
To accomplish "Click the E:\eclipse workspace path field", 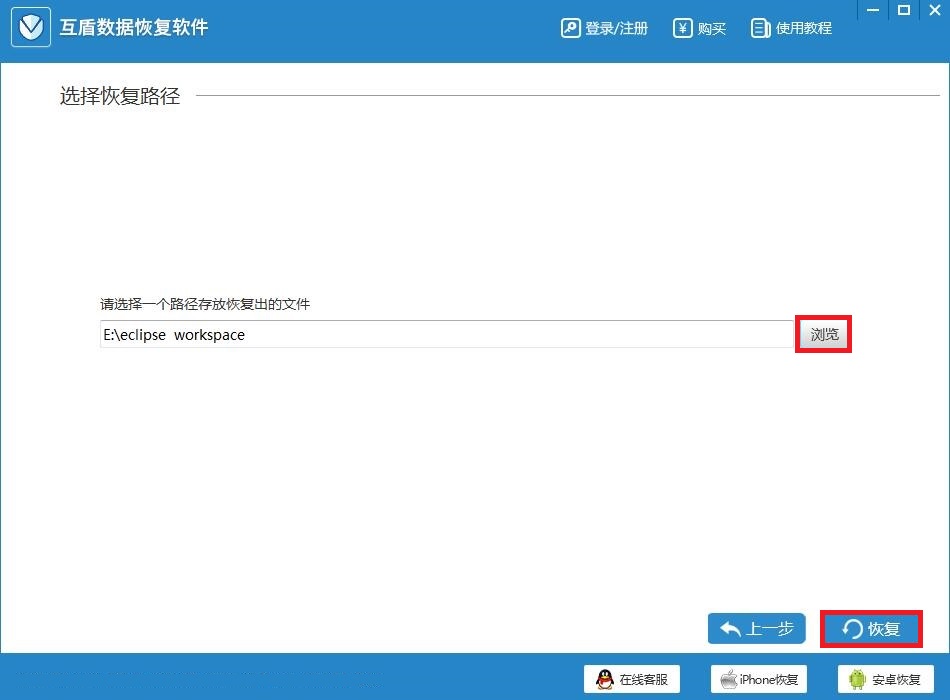I will tap(400, 335).
